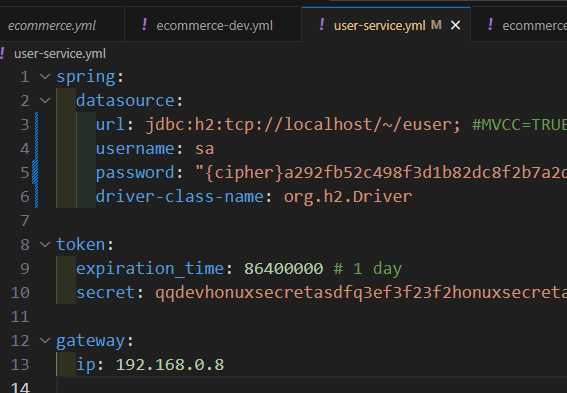Click the value 86400000
This screenshot has width=567, height=393.
click(284, 269)
